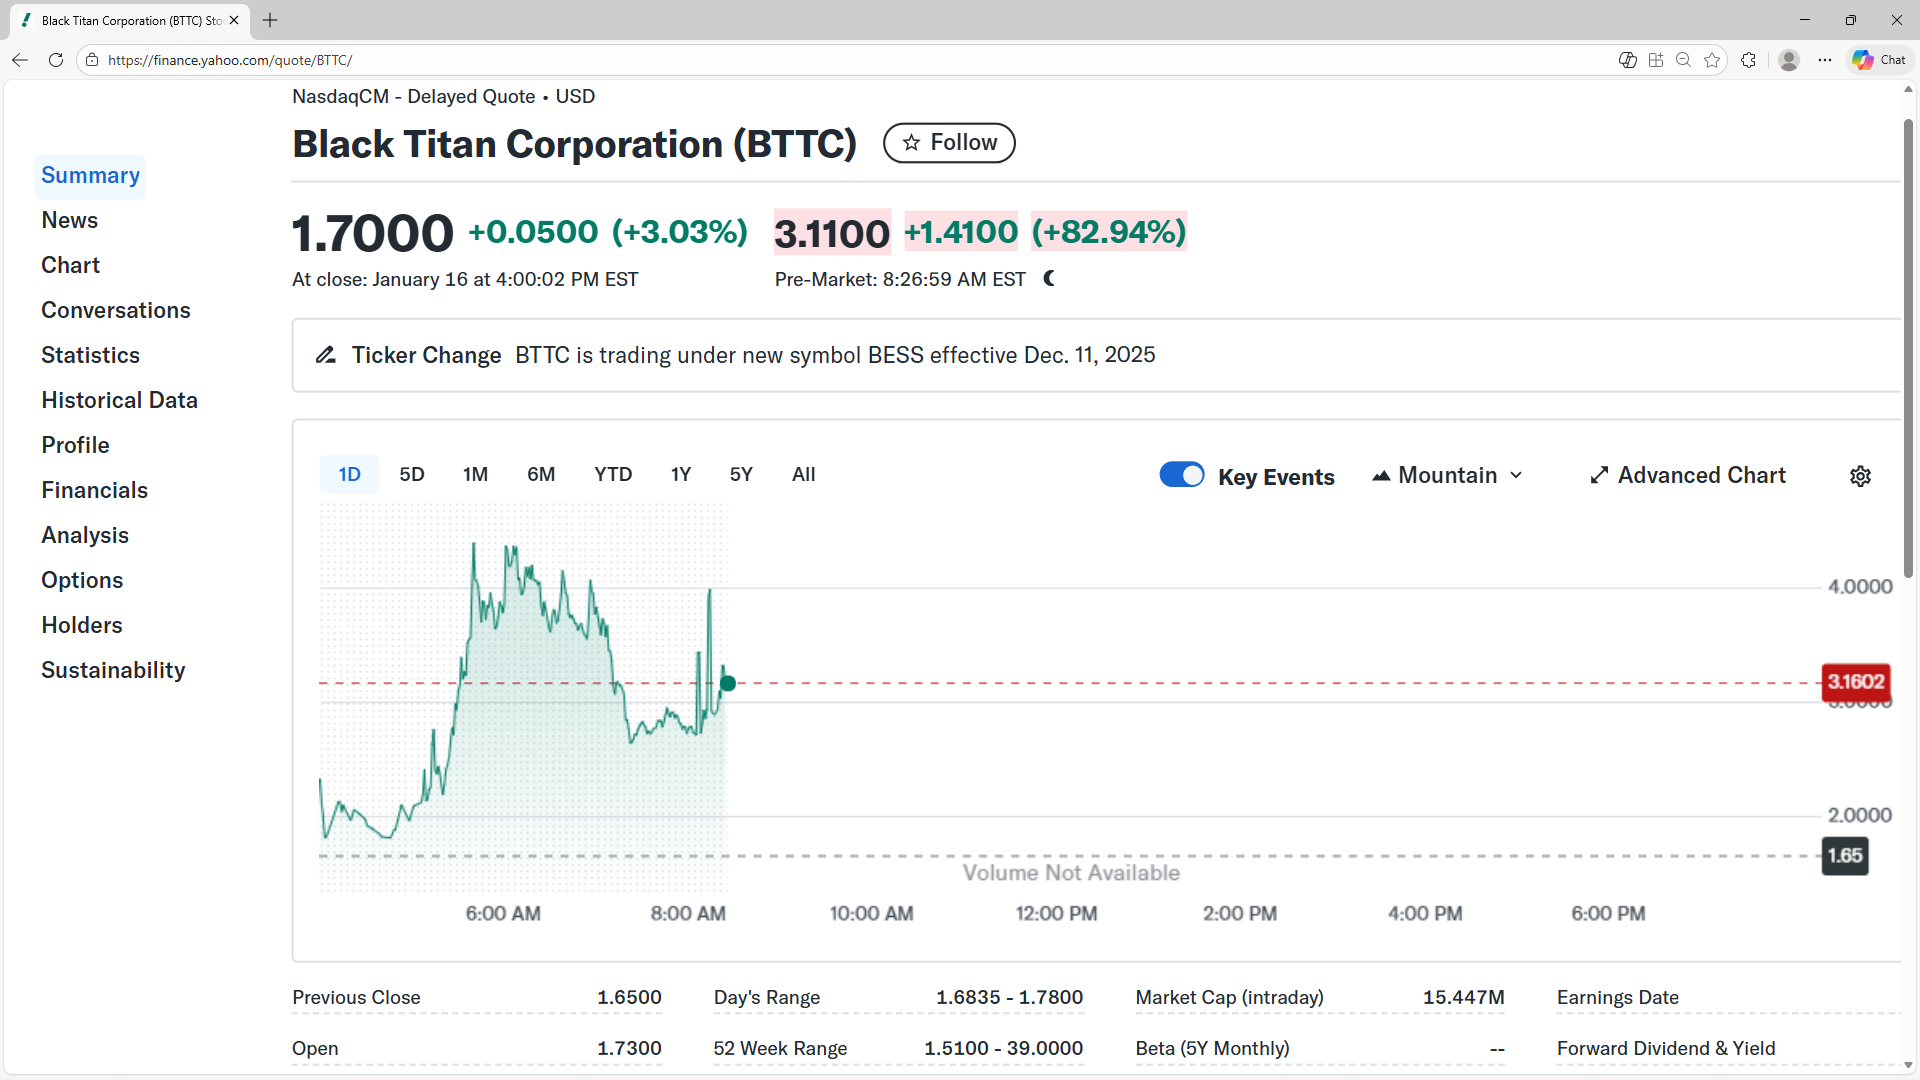Open the Financials section in the sidebar

coord(94,490)
